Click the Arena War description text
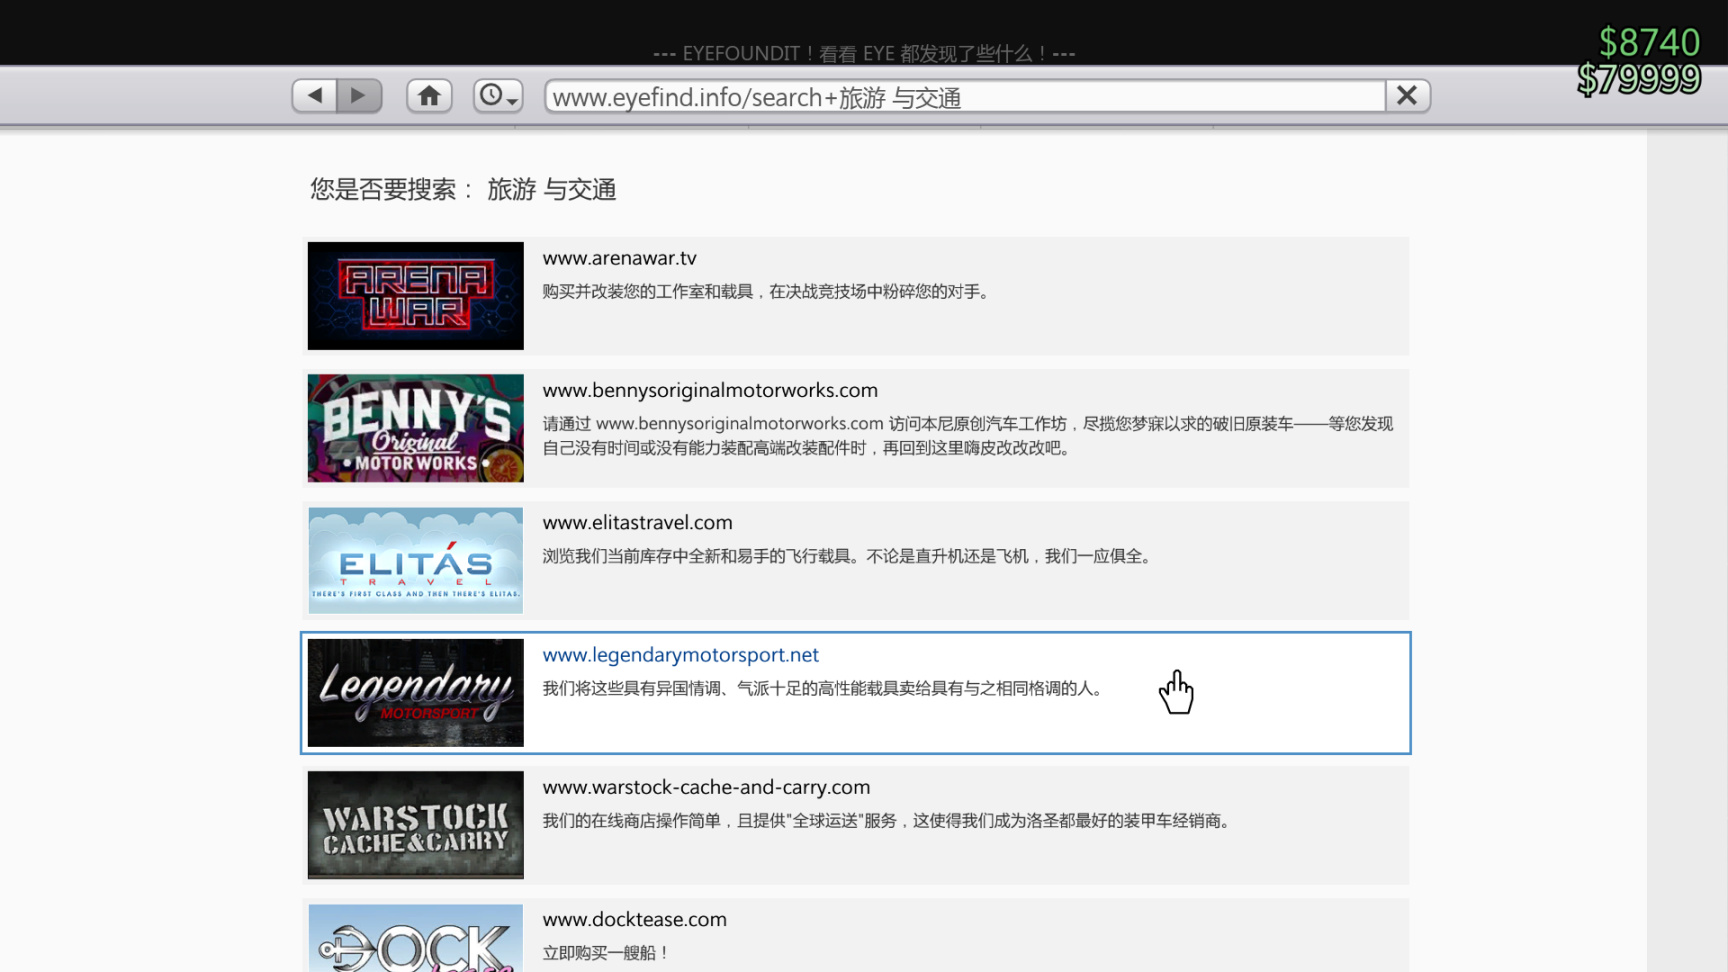 [x=767, y=292]
